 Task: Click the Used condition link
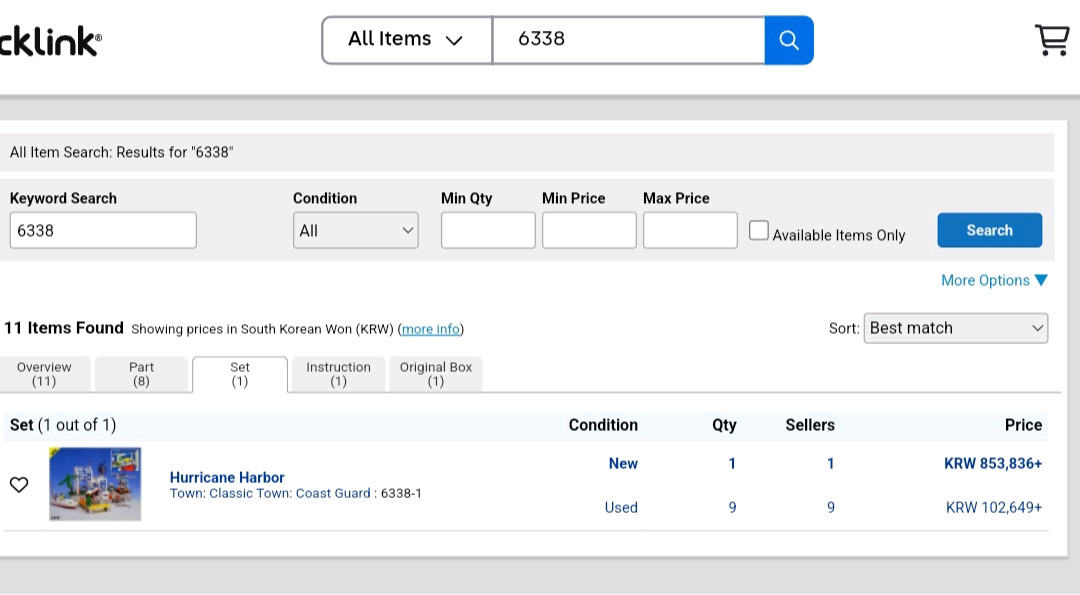[621, 508]
